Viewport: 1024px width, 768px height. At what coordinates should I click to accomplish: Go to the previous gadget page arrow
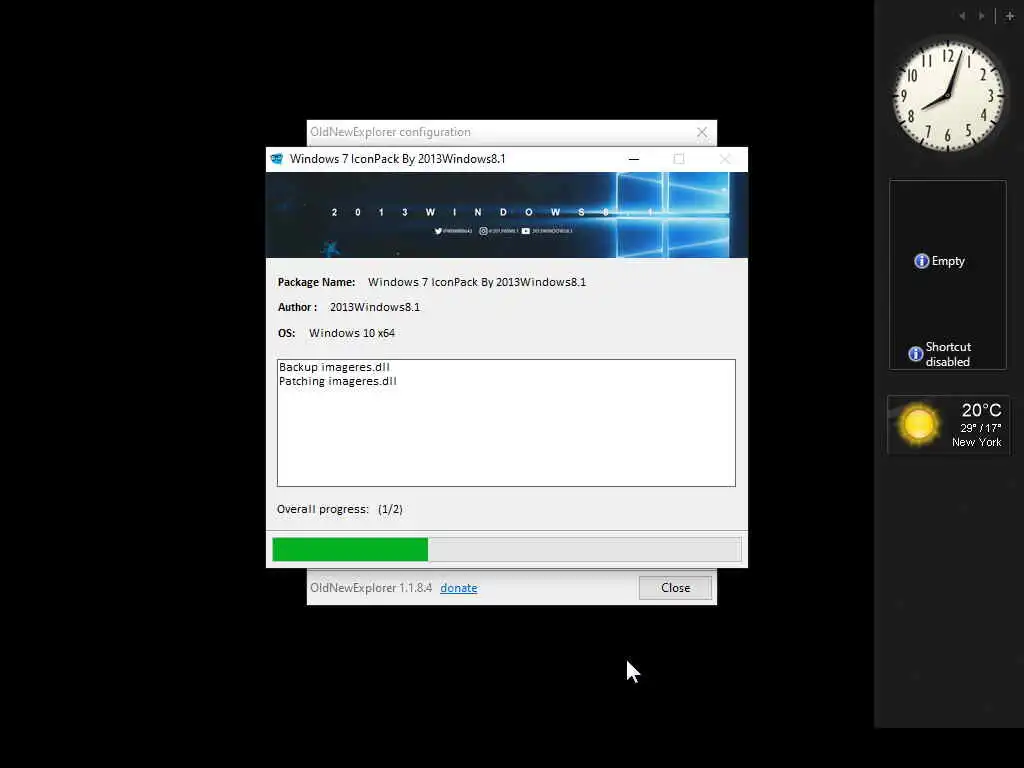coord(962,16)
